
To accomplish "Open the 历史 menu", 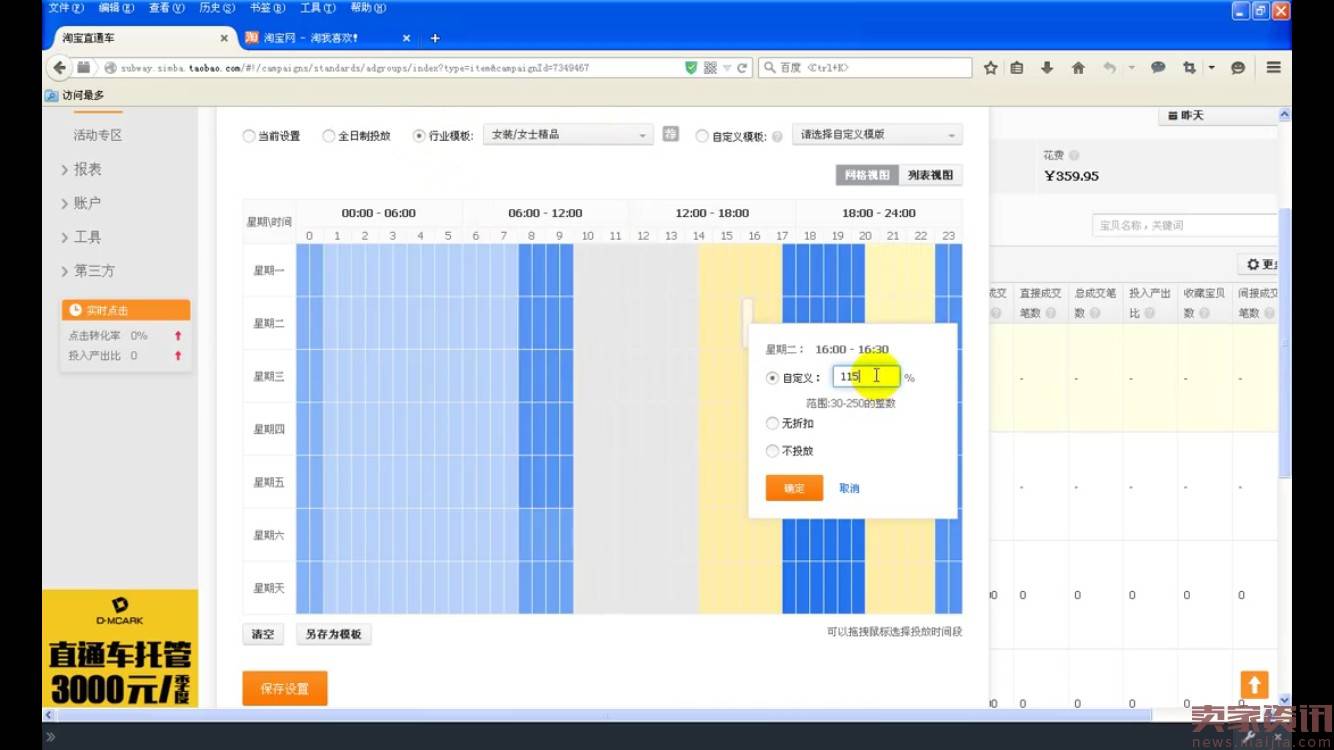I will (x=216, y=8).
